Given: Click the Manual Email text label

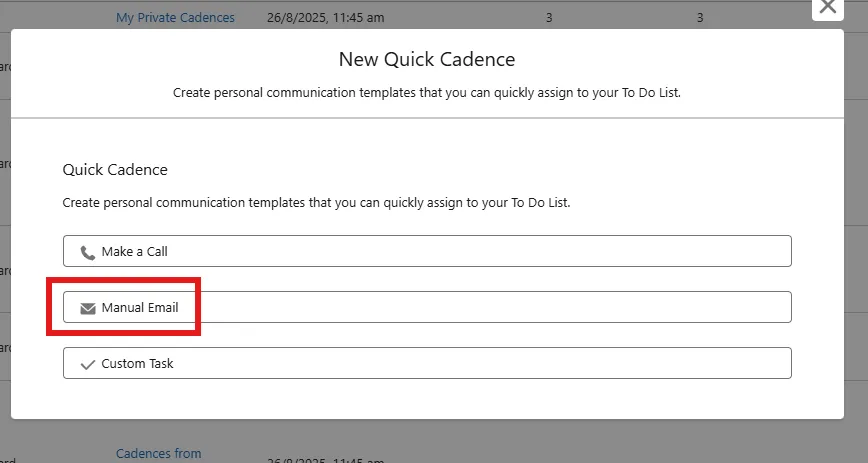Looking at the screenshot, I should click(x=140, y=308).
